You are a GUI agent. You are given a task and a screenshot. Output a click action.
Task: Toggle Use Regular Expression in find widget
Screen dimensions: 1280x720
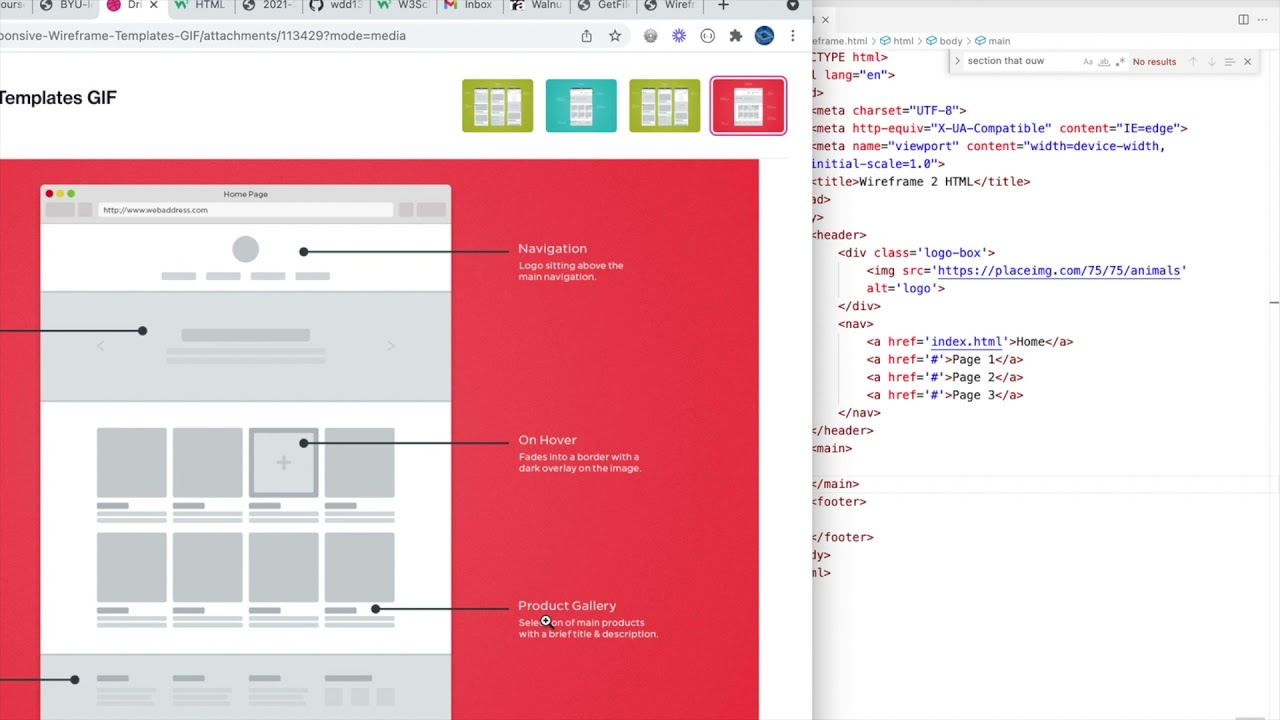pos(1120,62)
